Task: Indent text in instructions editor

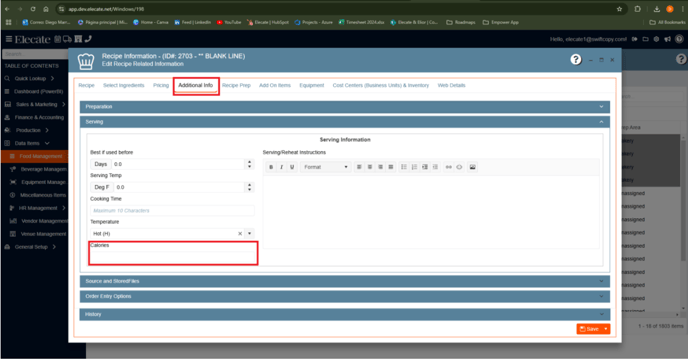Action: pos(425,167)
